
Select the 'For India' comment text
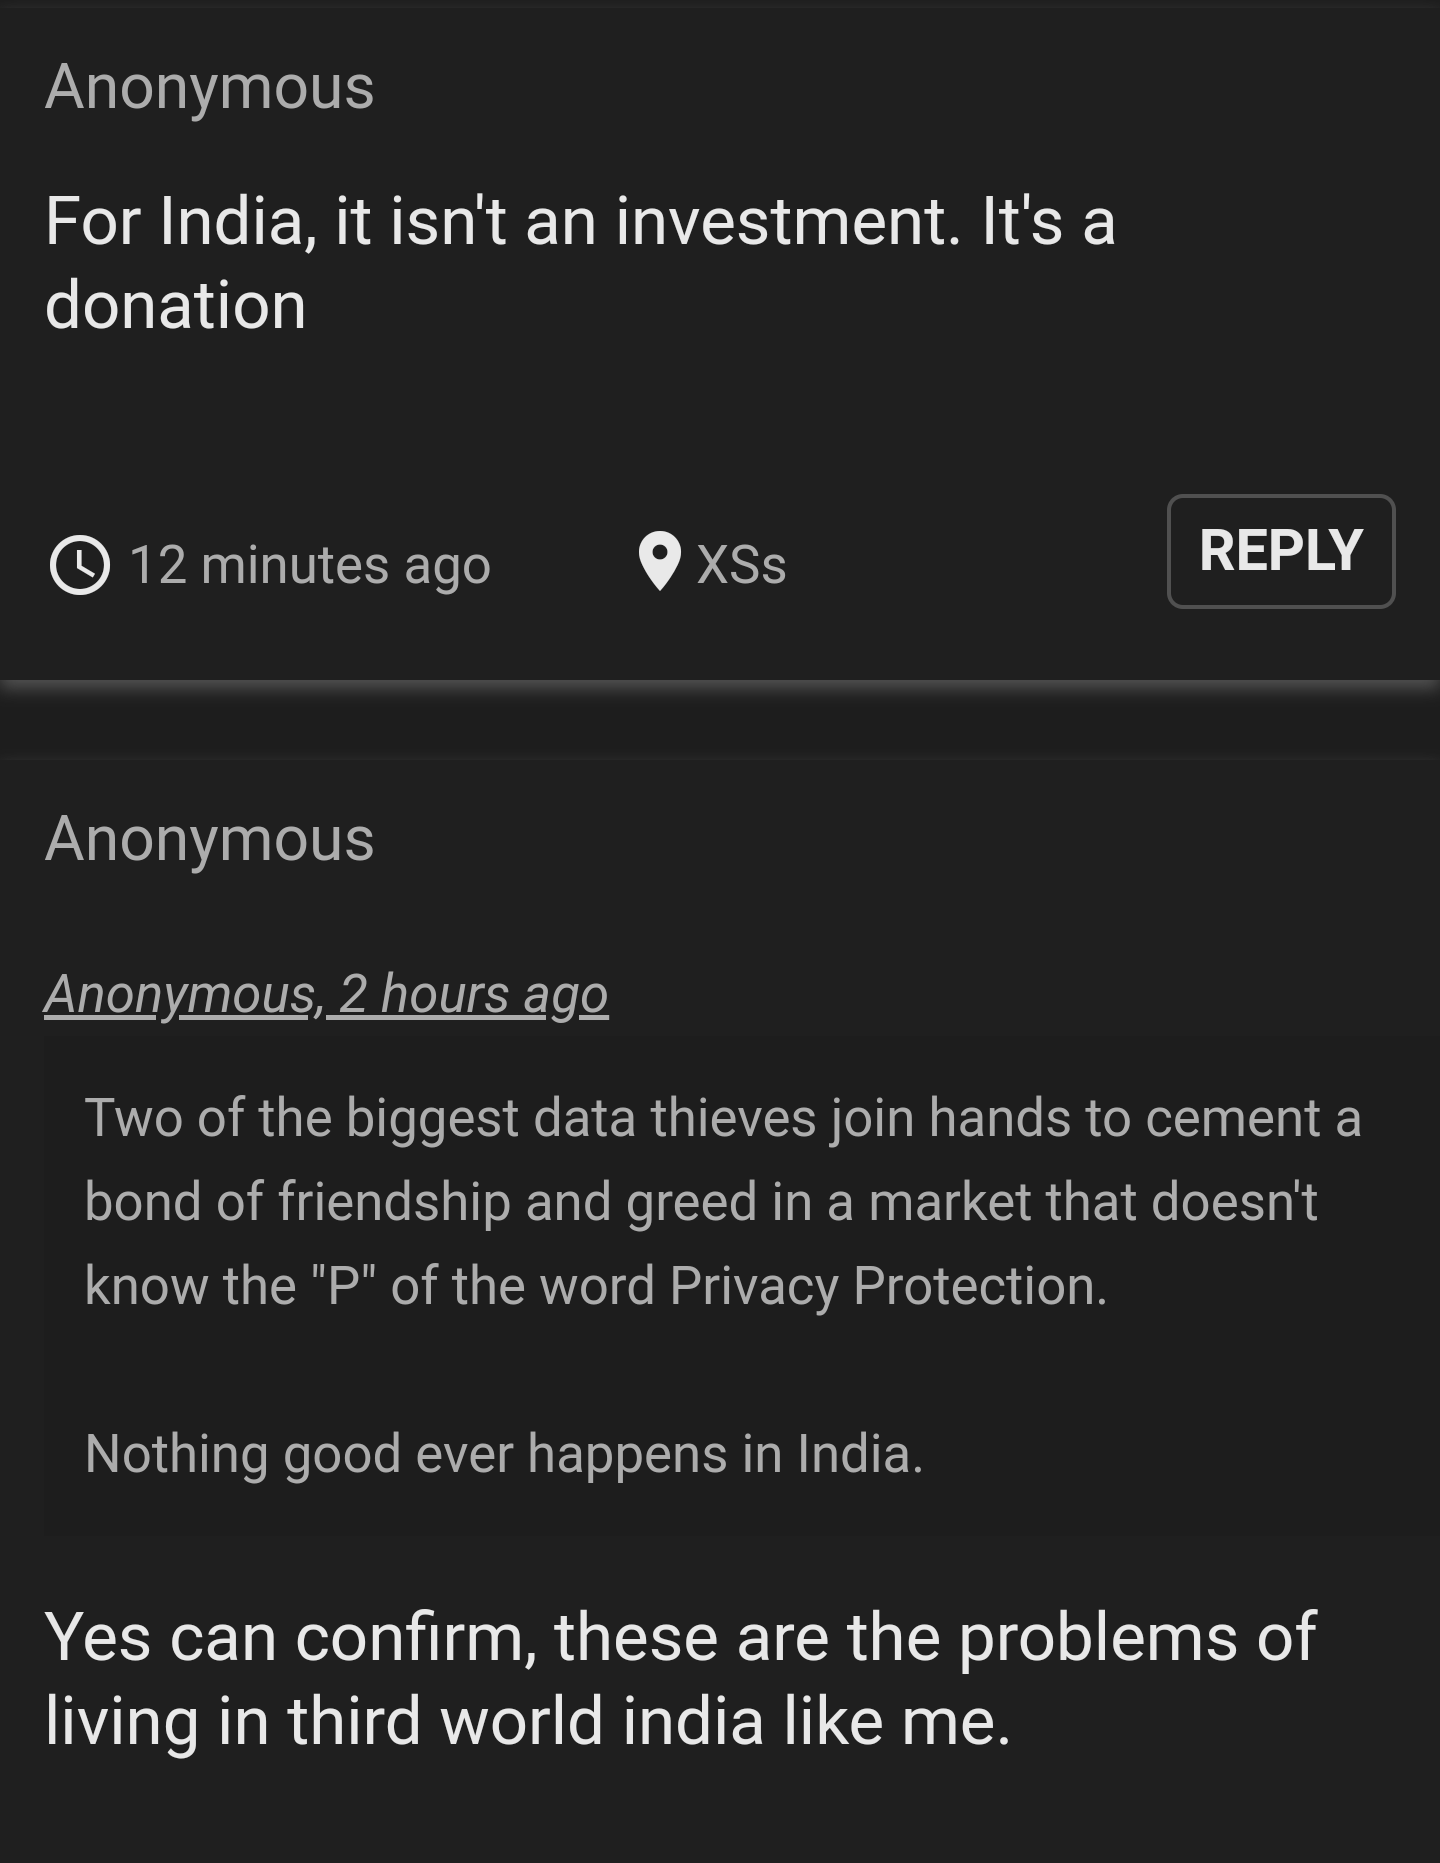point(580,260)
